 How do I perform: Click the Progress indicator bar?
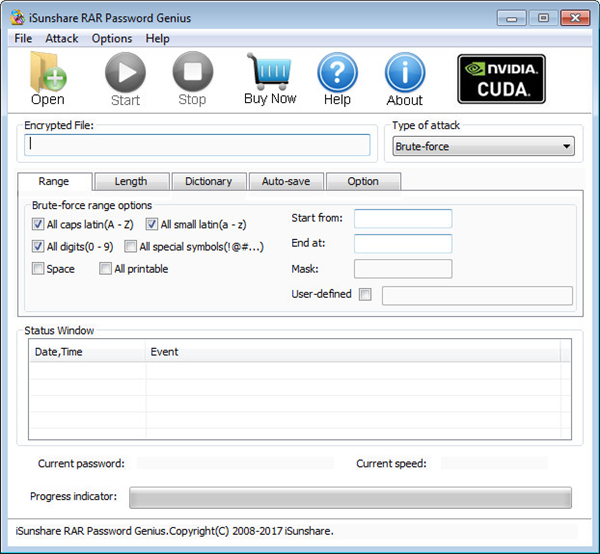pos(350,497)
